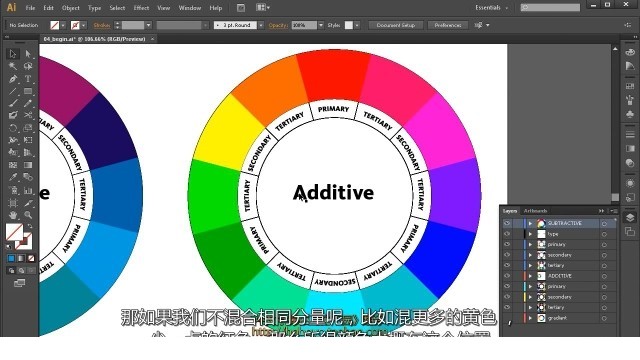Open the Arrange Documents dropdown
The height and width of the screenshot is (360, 640).
point(263,7)
